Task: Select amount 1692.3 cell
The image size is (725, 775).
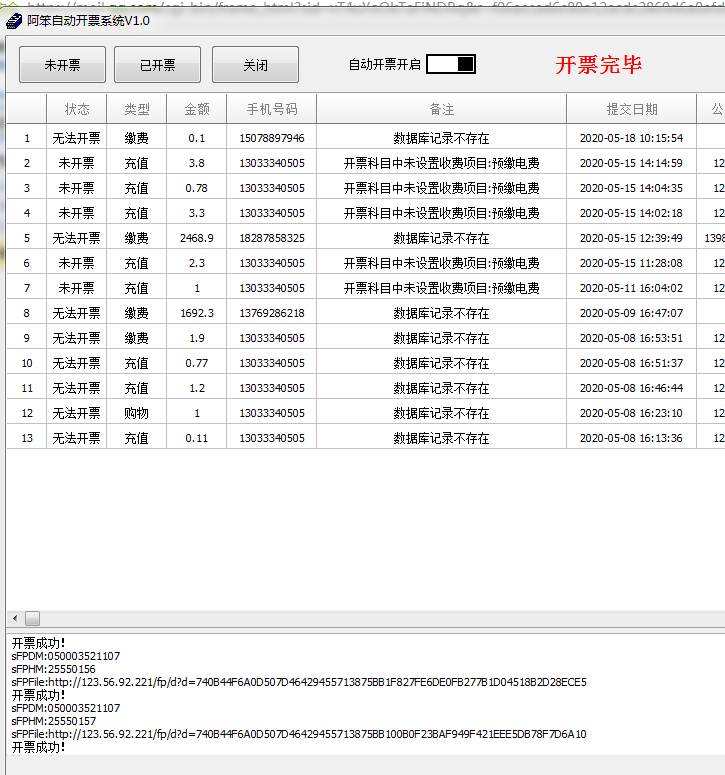Action: (197, 313)
